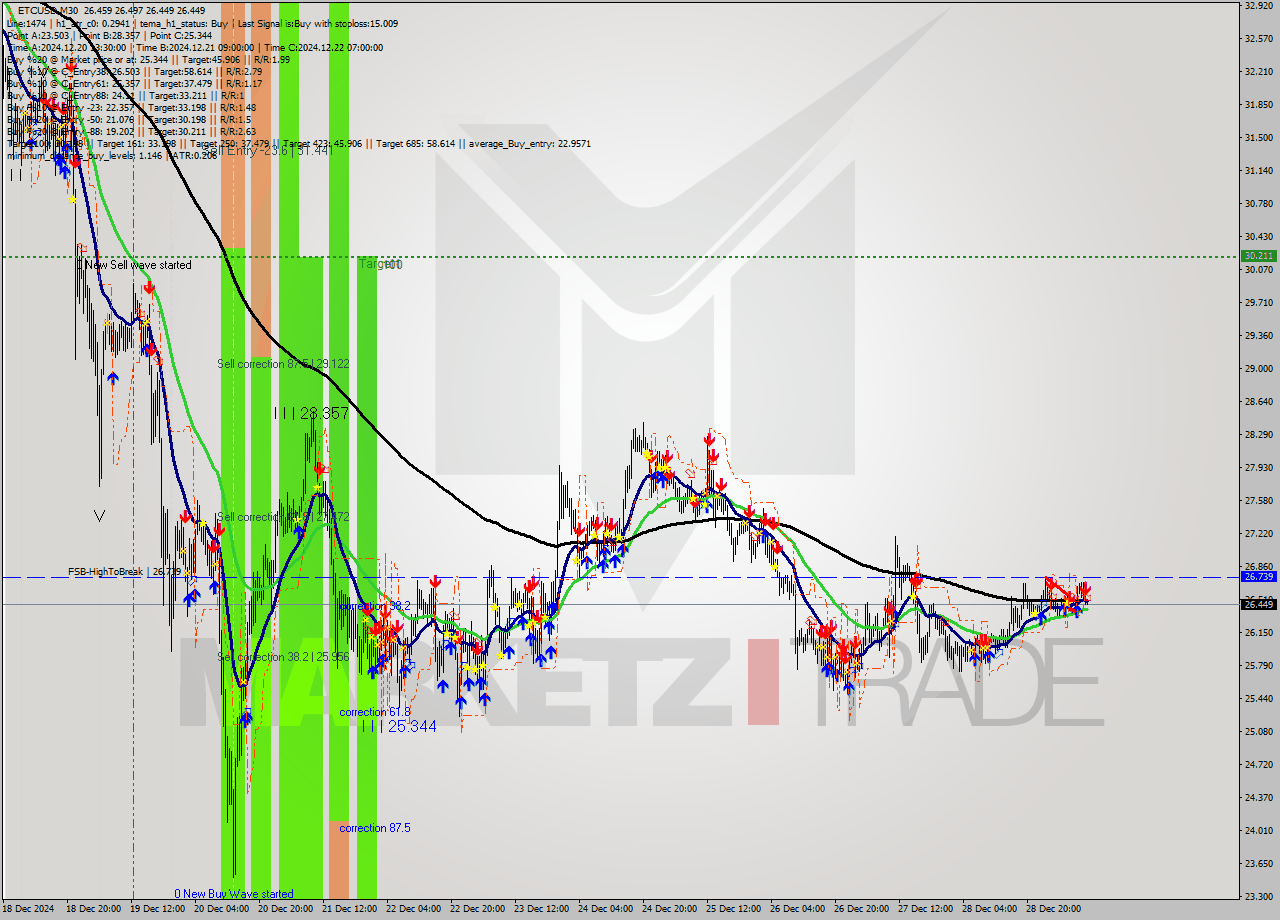Click the '28 Dec 20:00' time axis label

coord(1053,909)
